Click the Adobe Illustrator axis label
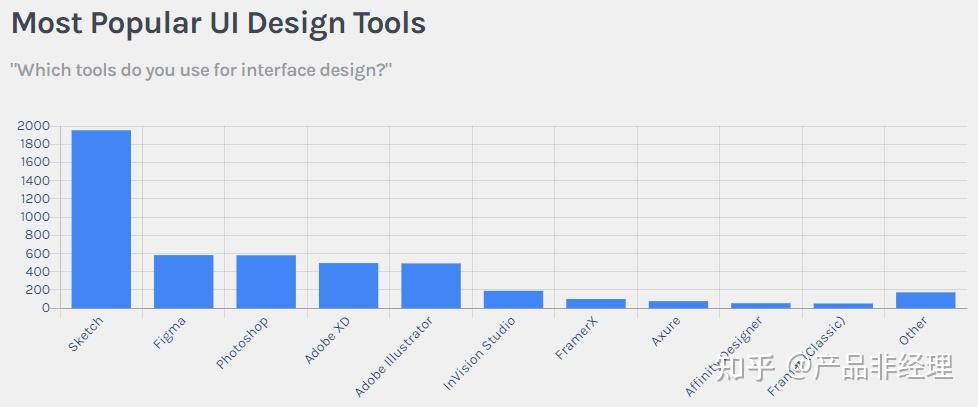The image size is (978, 407). pyautogui.click(x=393, y=357)
